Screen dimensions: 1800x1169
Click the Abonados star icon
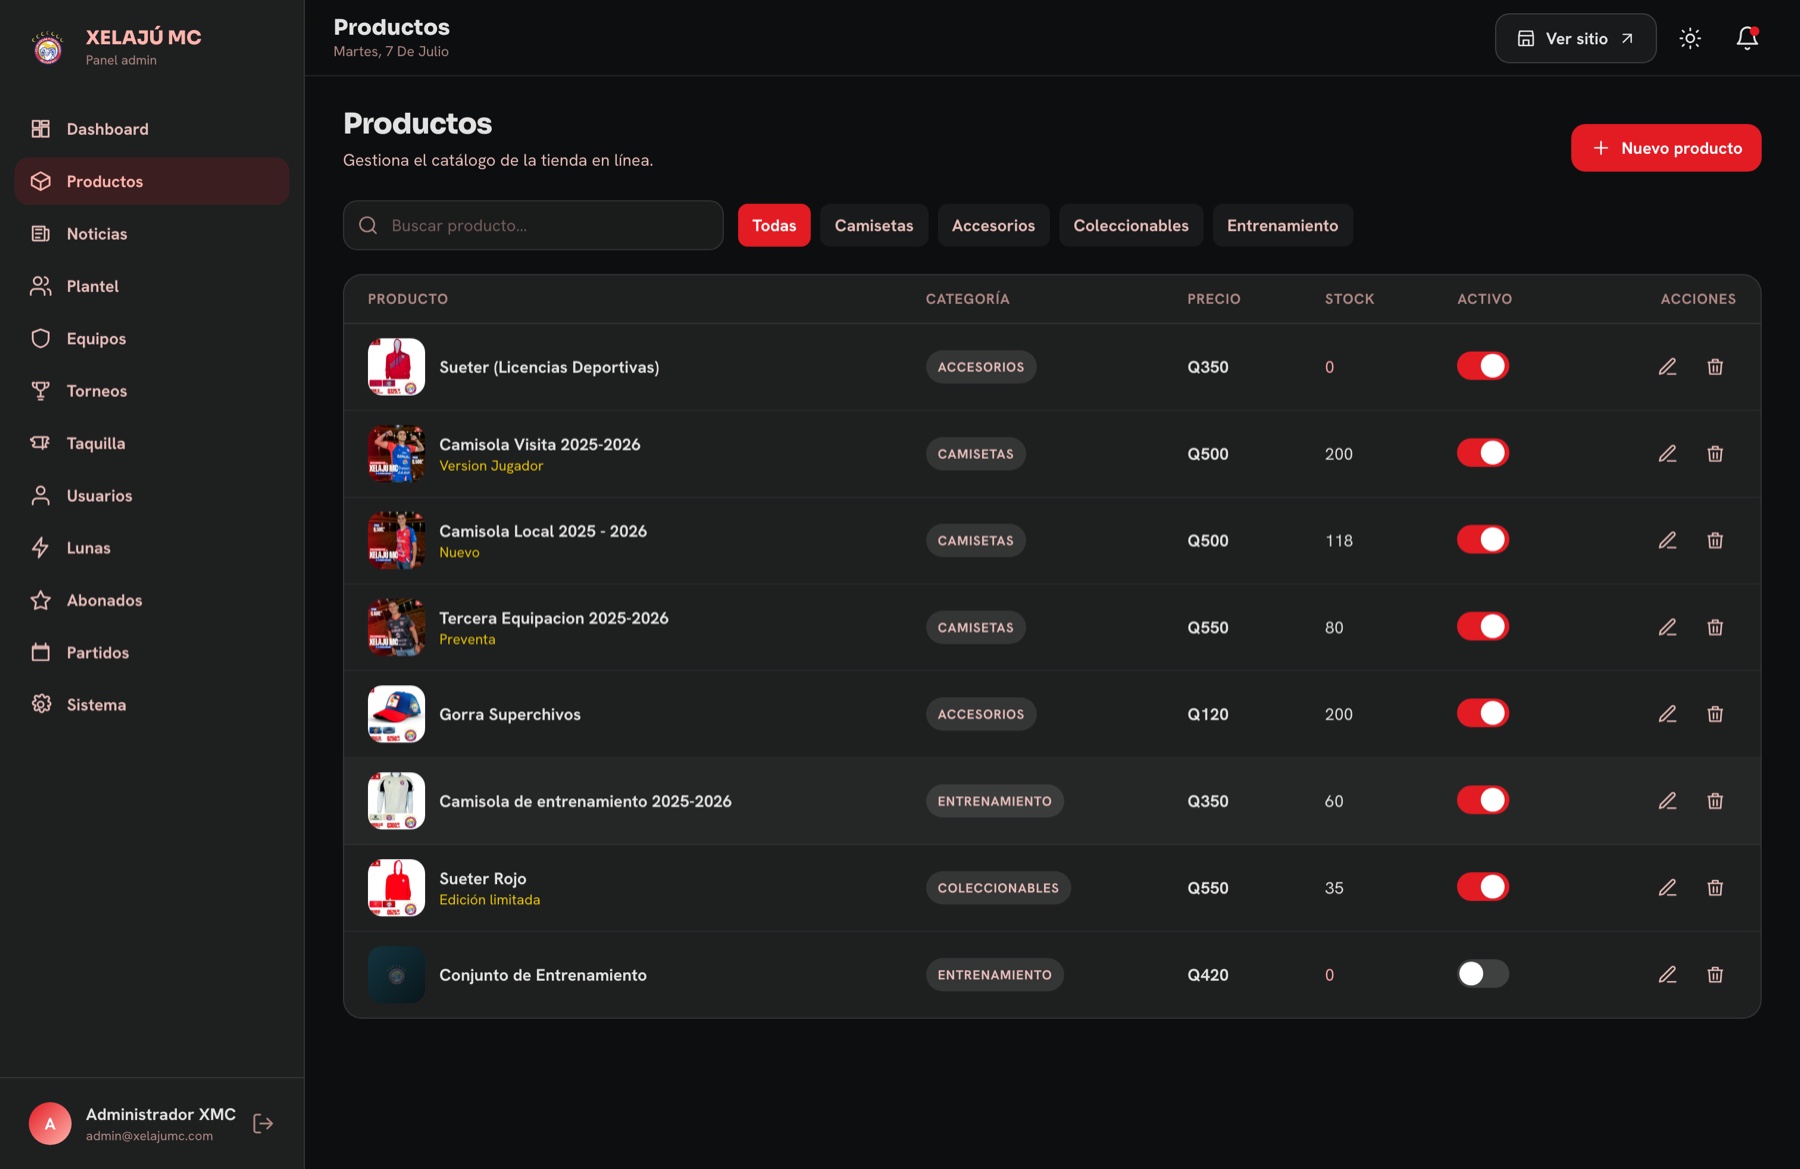[x=41, y=600]
